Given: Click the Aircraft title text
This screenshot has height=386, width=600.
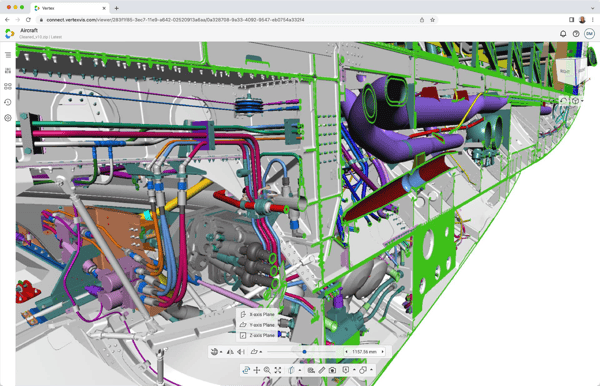Looking at the screenshot, I should (x=29, y=30).
